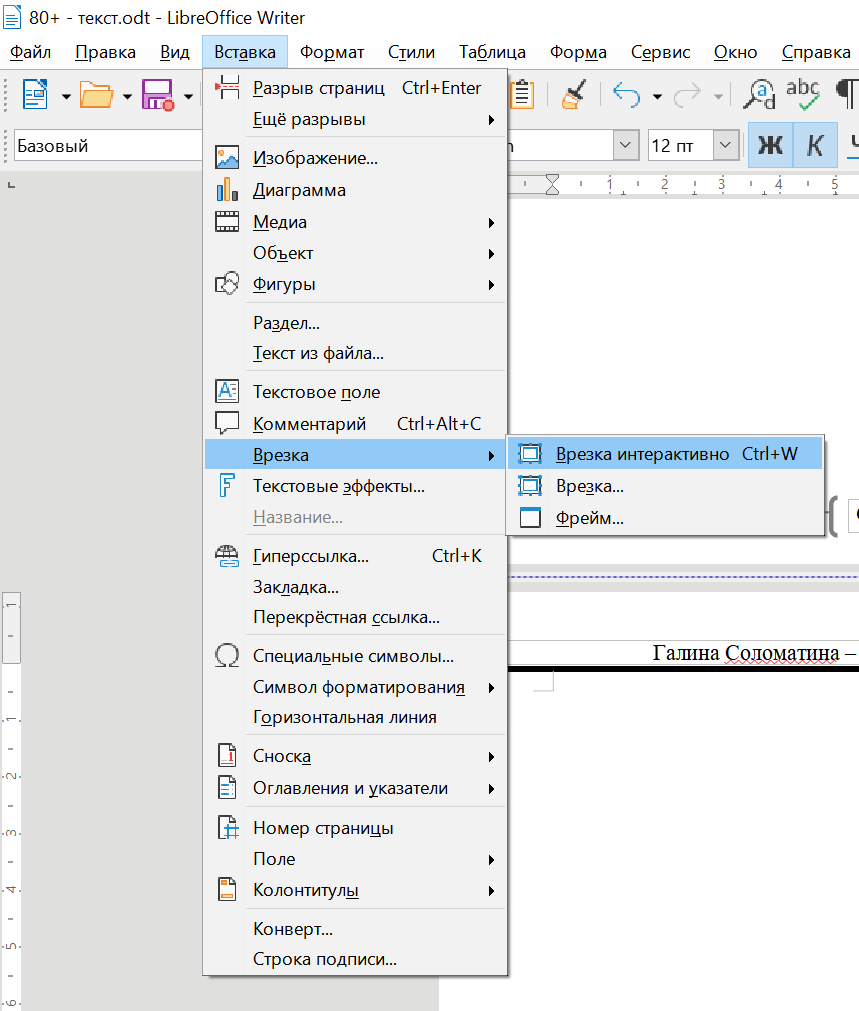The image size is (859, 1011).
Task: Select Разрыв страниц menu entry
Action: pos(355,88)
